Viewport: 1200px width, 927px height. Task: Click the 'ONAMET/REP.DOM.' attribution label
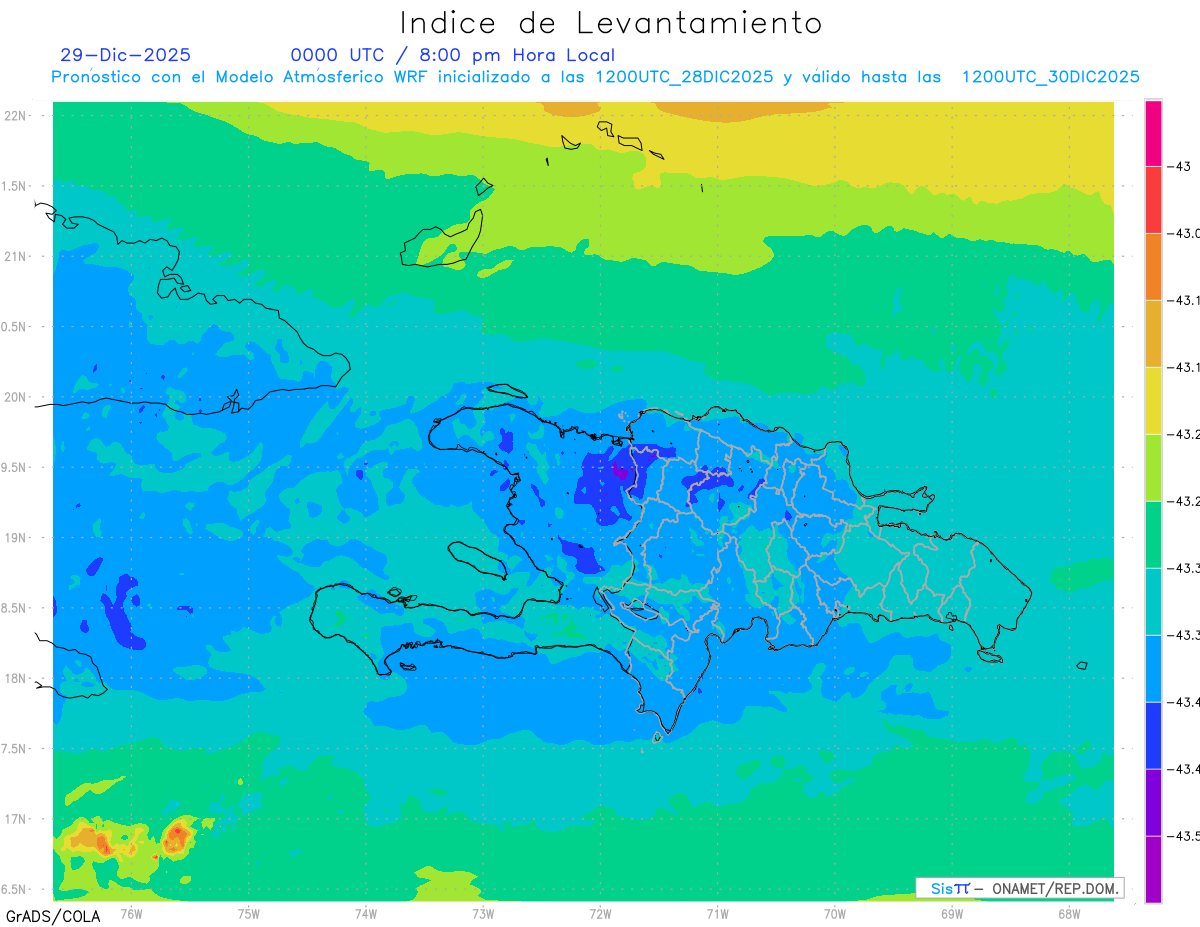pyautogui.click(x=1055, y=888)
